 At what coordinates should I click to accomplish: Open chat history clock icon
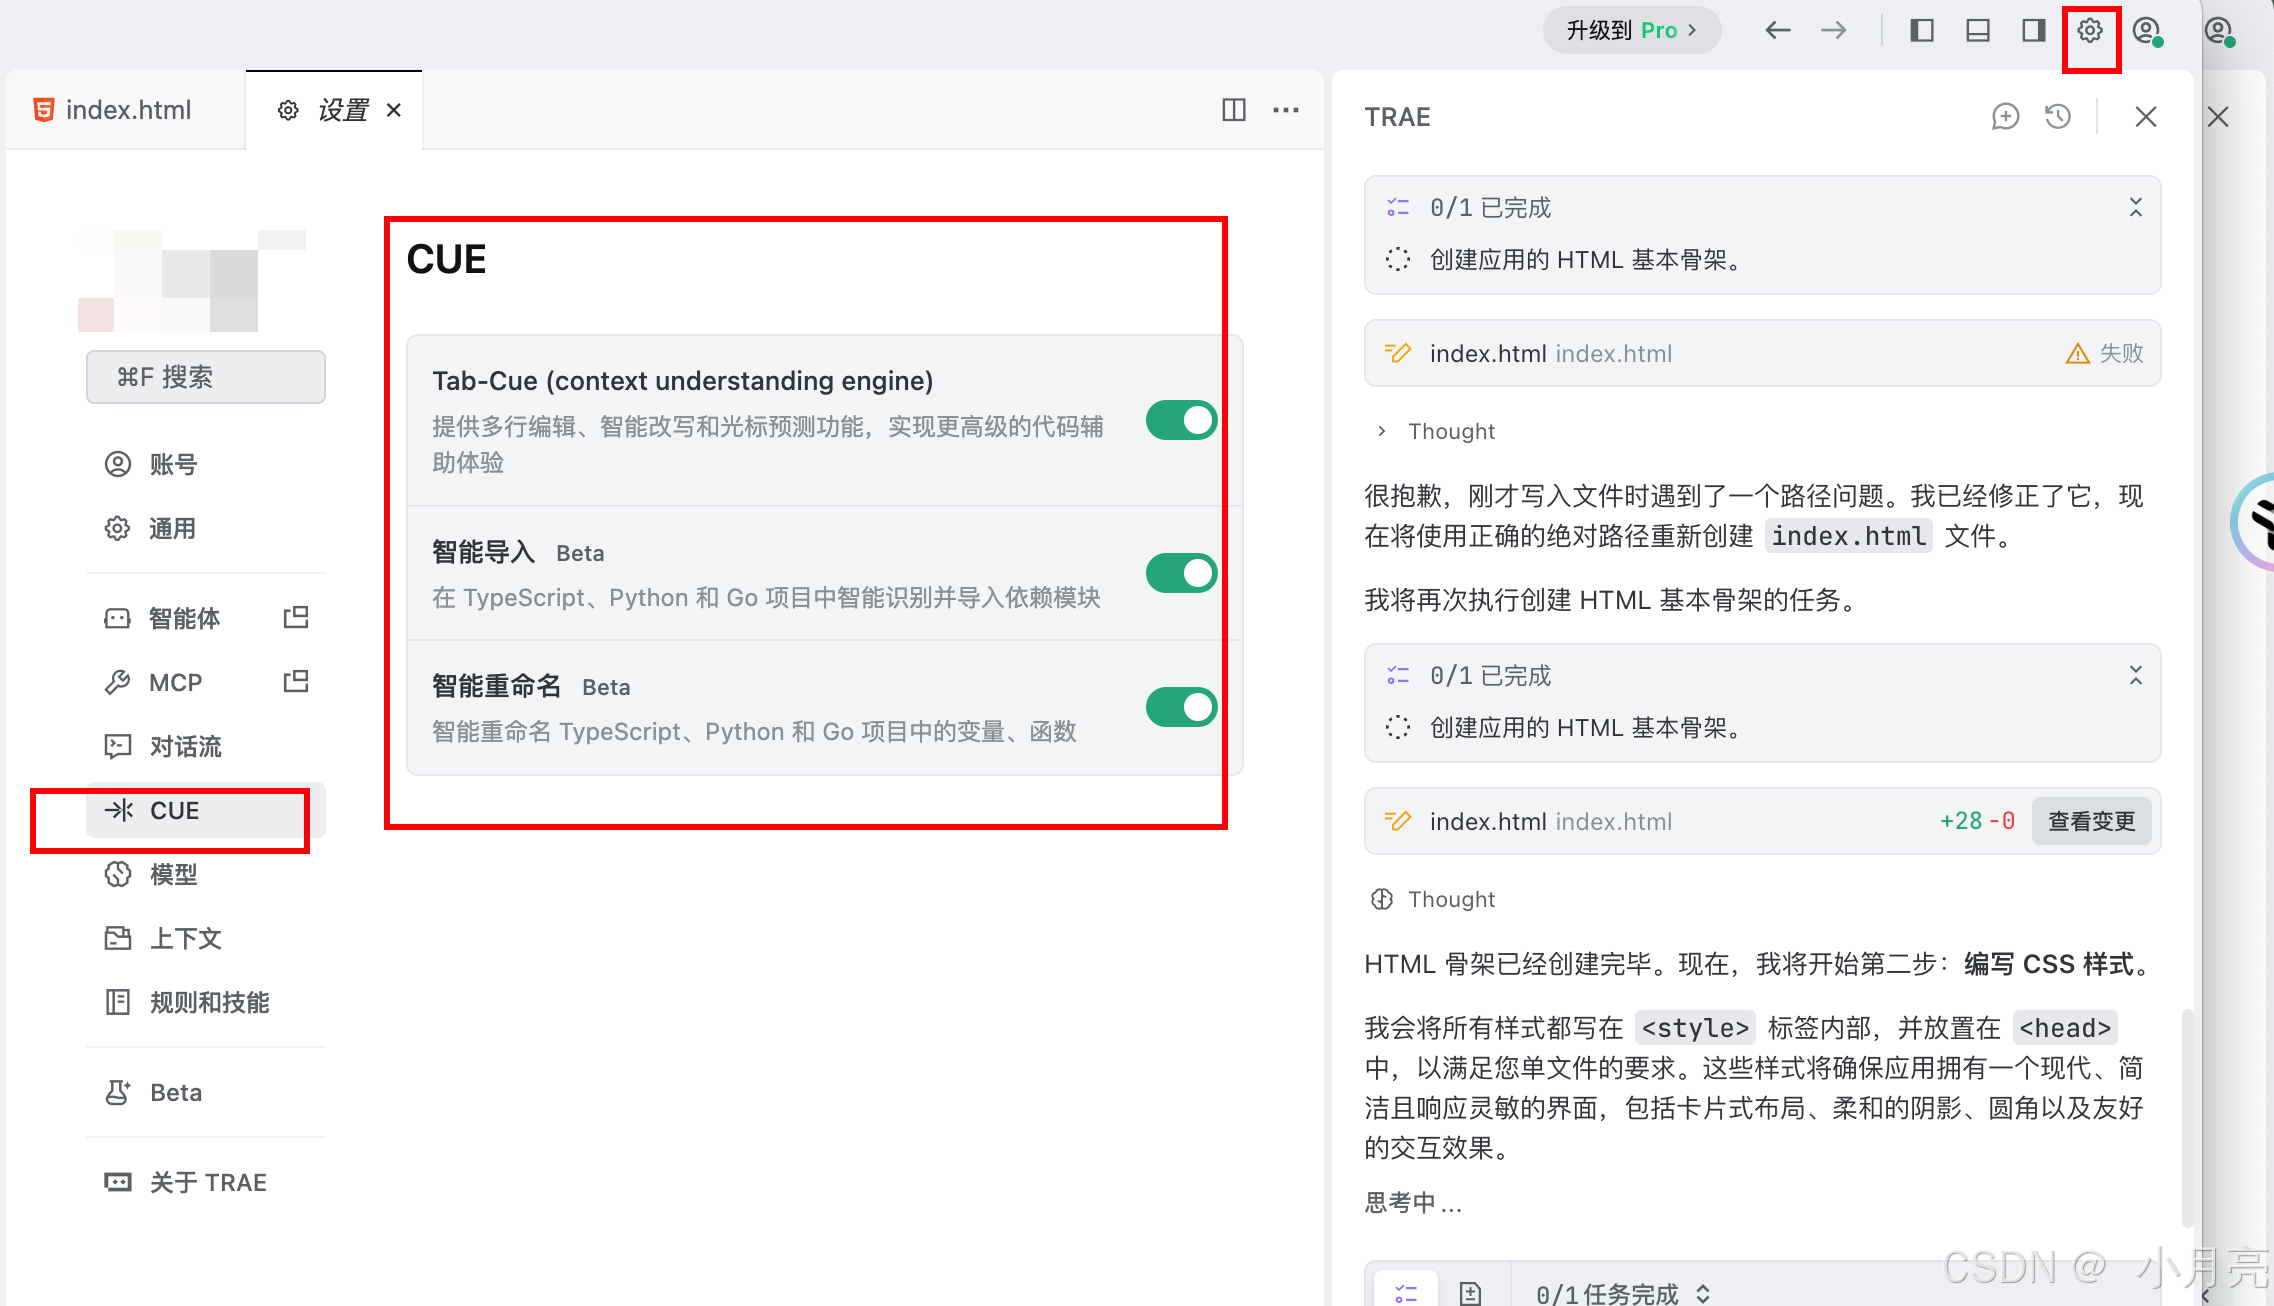coord(2057,117)
